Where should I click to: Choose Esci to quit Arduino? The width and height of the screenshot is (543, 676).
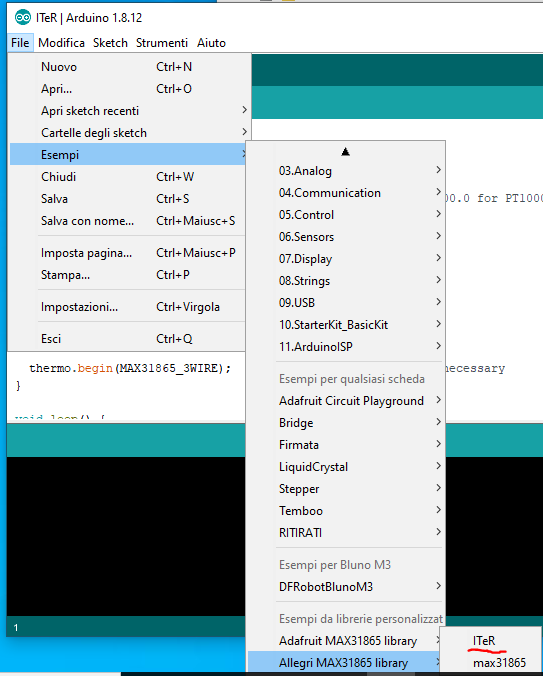click(128, 339)
